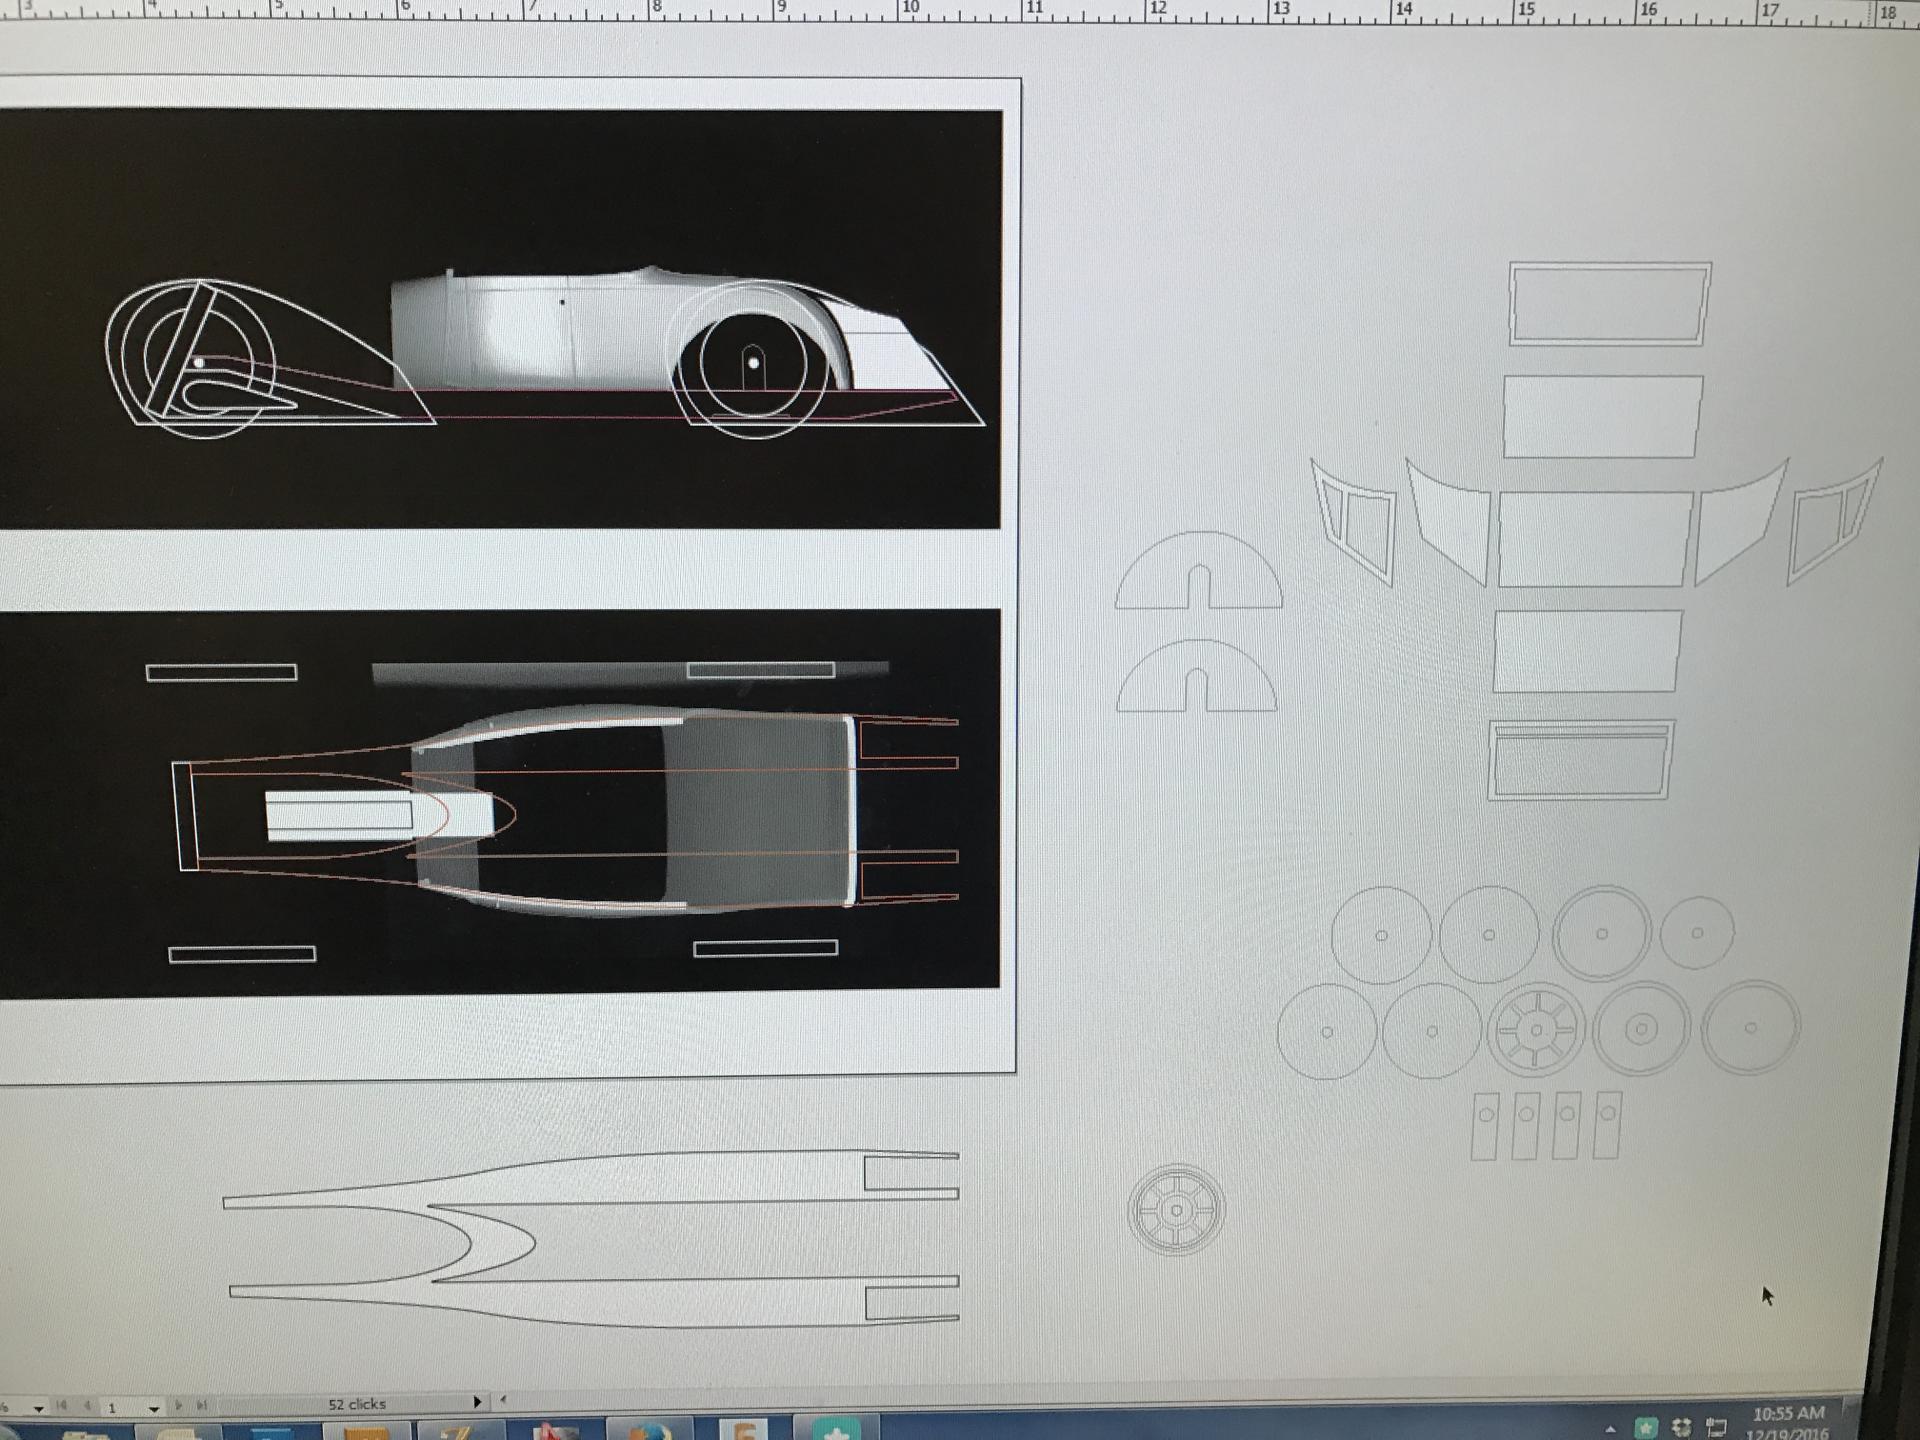Open Firefox from the taskbar
The height and width of the screenshot is (1440, 1920).
point(648,1431)
